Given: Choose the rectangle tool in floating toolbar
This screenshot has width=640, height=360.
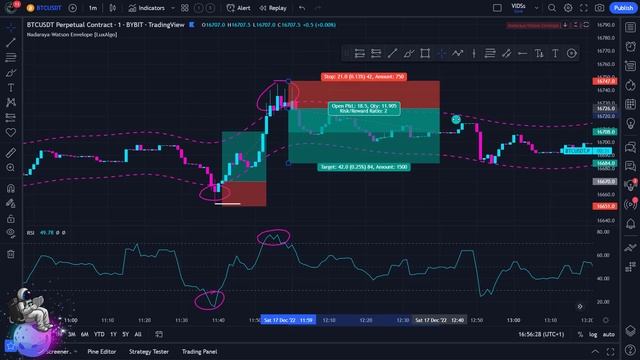Looking at the screenshot, I should coord(425,53).
